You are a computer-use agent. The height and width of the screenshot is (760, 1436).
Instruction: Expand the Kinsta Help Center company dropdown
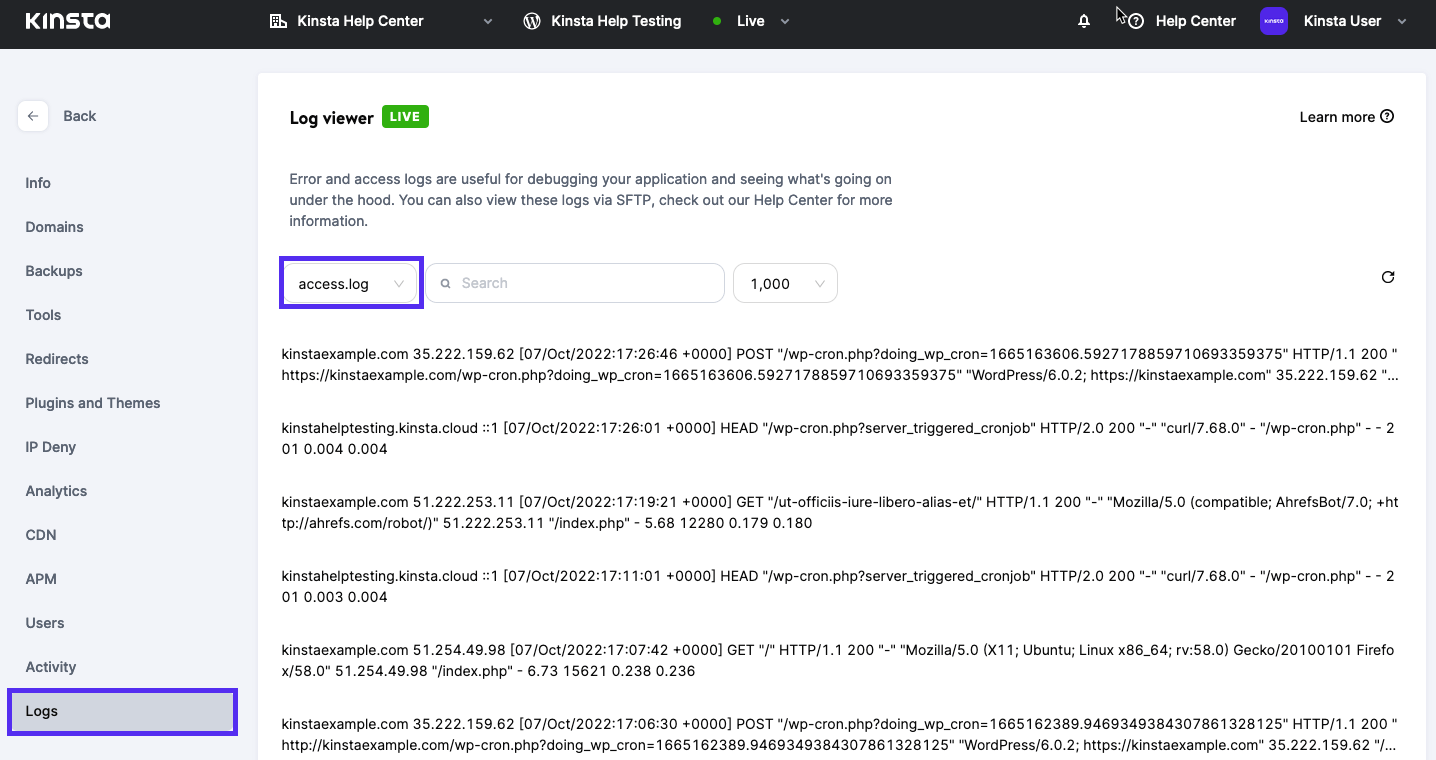[x=487, y=20]
